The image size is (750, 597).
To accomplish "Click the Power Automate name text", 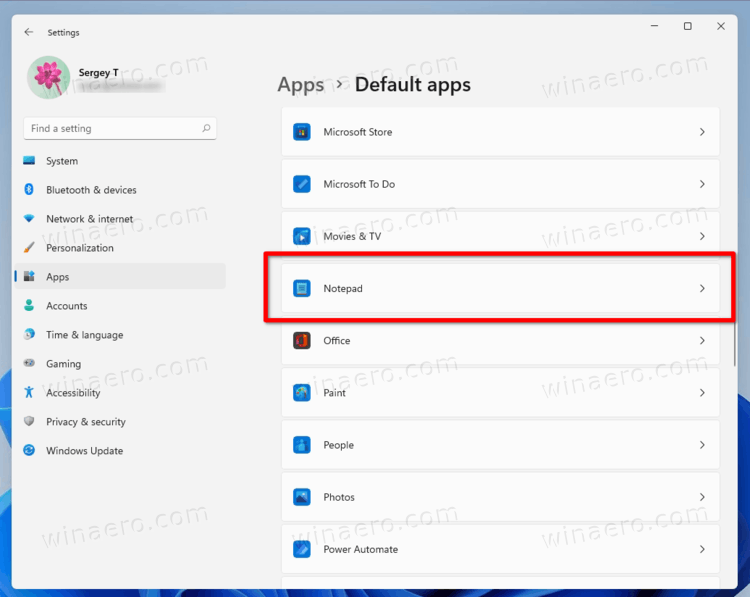I will coord(361,549).
